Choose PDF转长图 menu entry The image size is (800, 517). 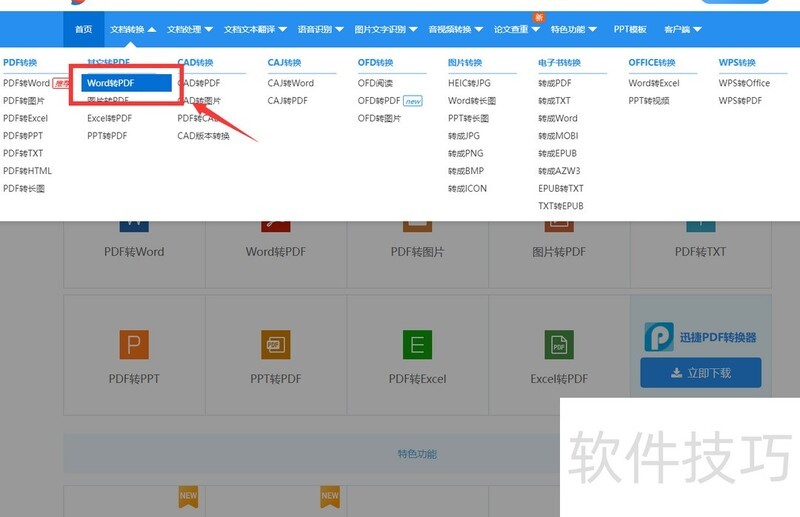(23, 188)
